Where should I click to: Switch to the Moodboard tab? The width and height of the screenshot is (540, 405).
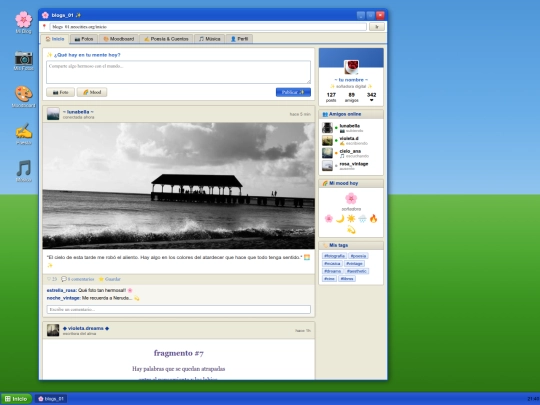coord(119,39)
